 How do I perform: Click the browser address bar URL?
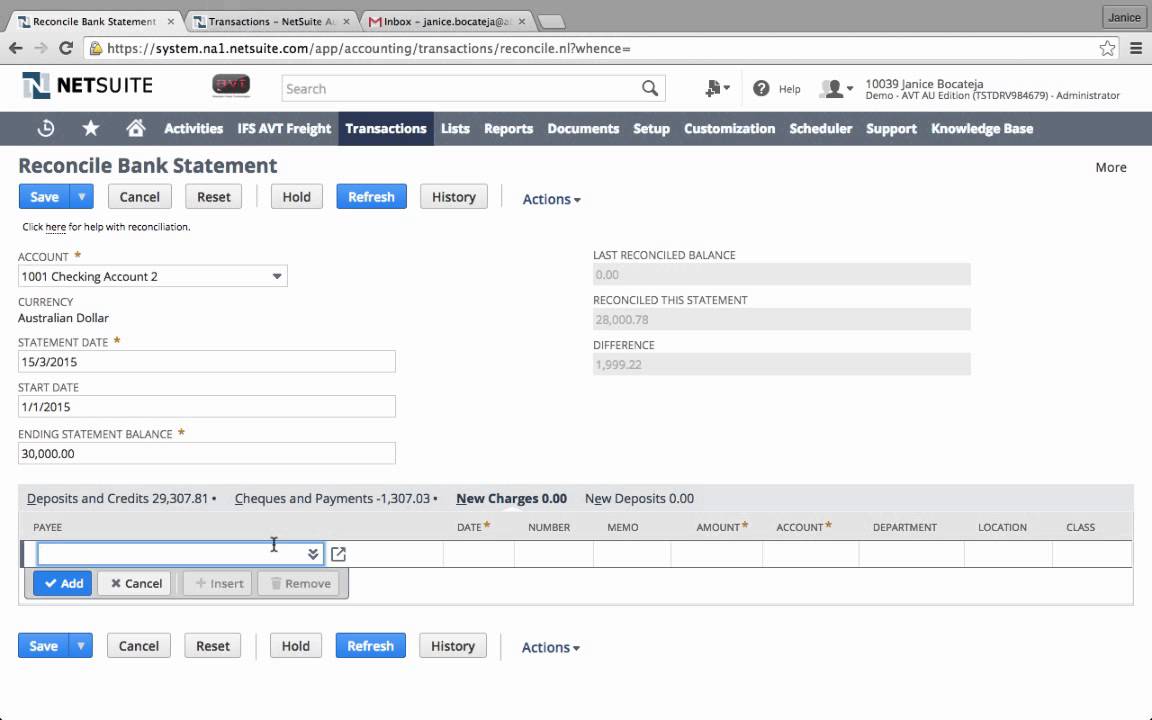point(369,48)
